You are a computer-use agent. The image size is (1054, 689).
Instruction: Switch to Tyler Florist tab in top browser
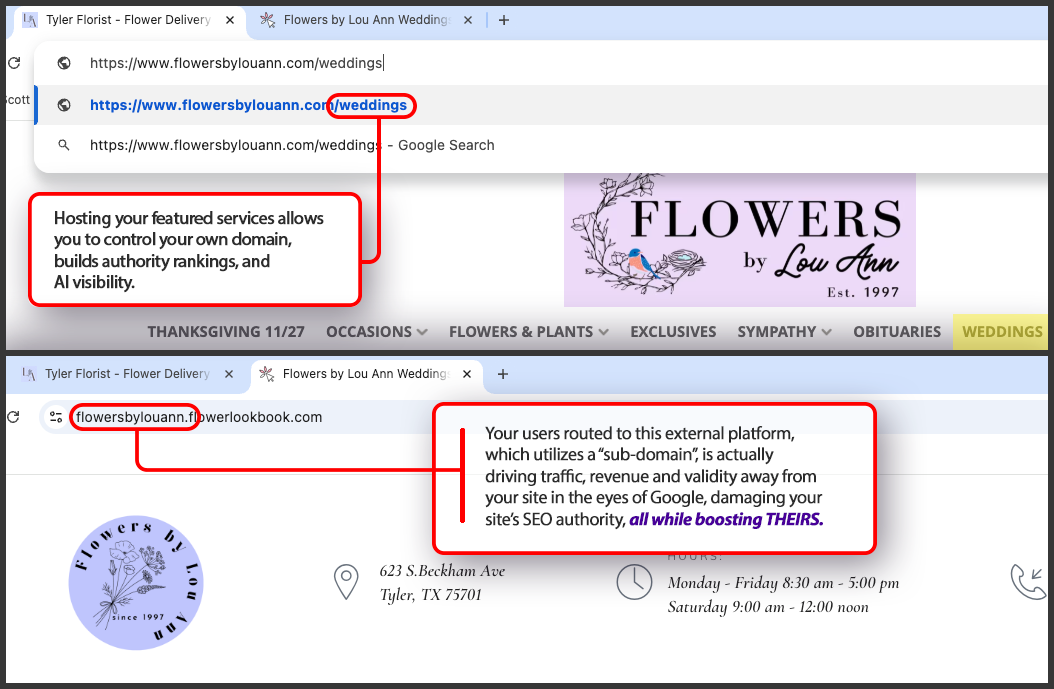pyautogui.click(x=128, y=20)
